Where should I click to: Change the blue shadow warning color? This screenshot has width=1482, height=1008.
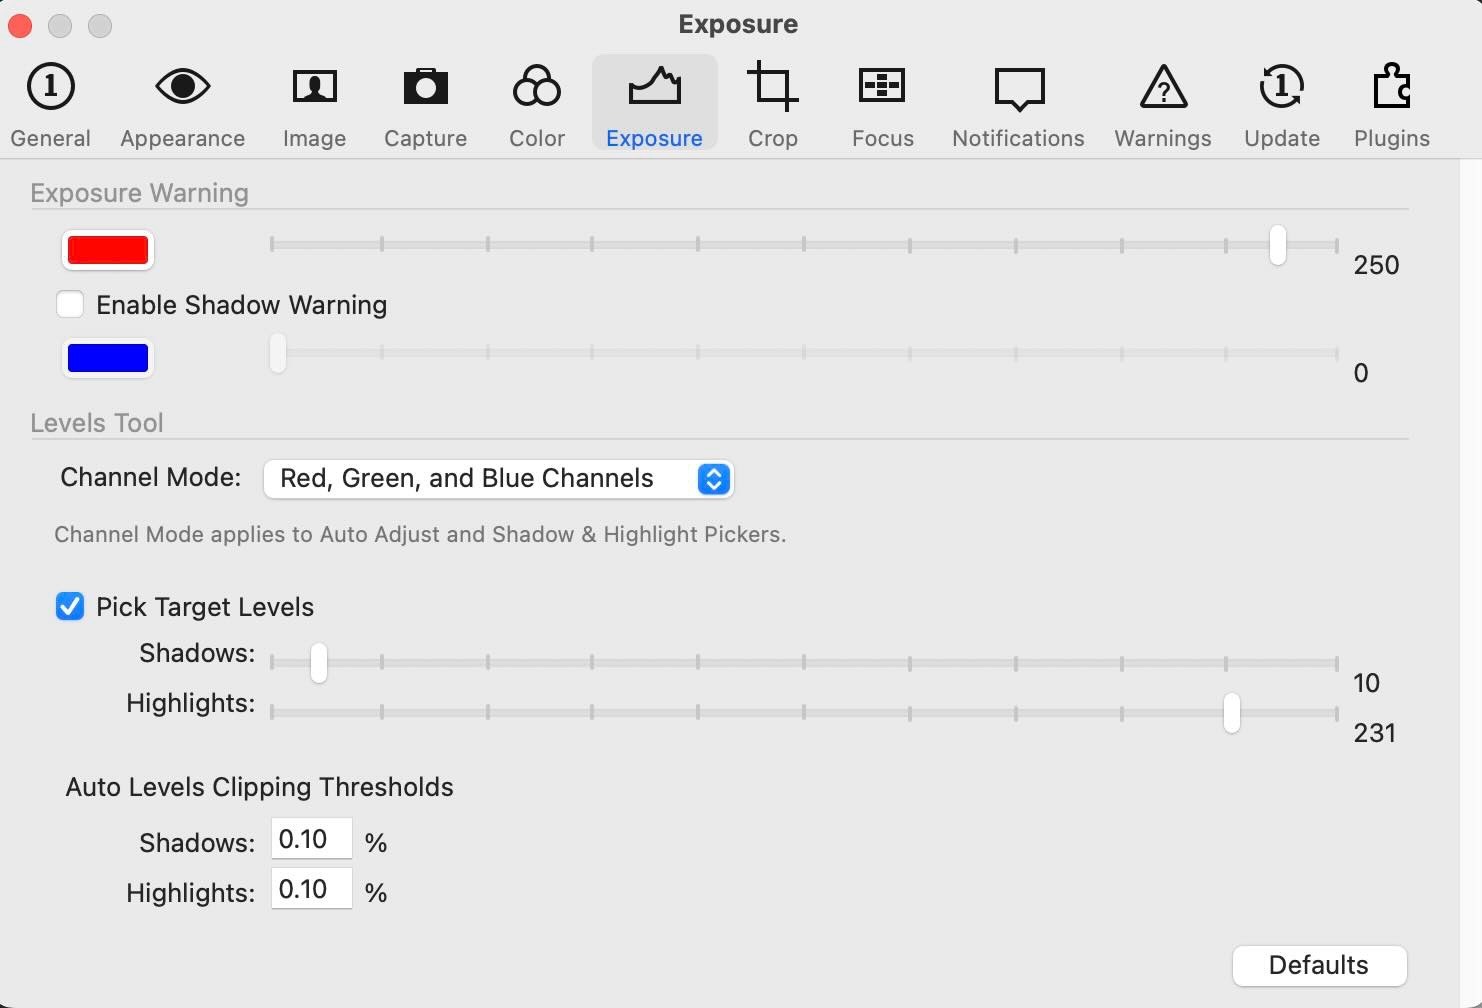coord(108,358)
